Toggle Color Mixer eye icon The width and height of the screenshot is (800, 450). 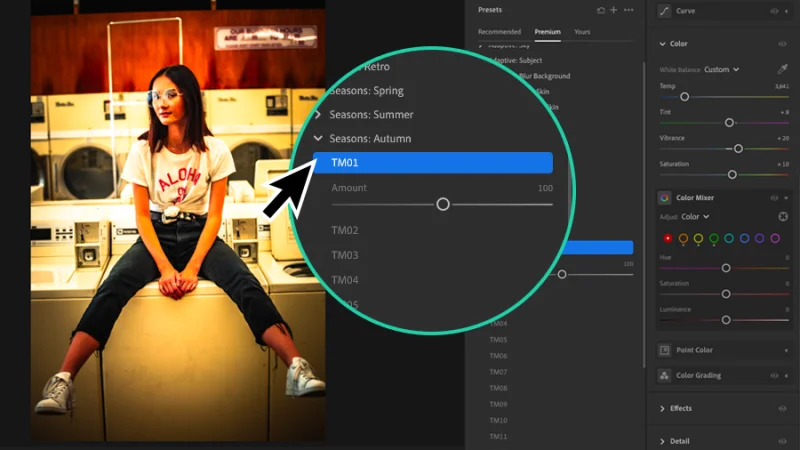774,198
